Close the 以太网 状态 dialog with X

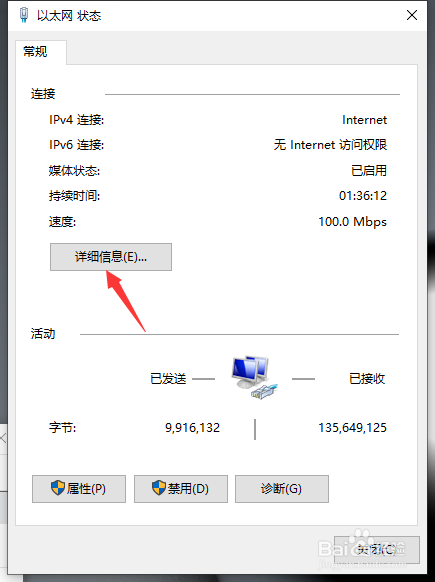[x=412, y=15]
